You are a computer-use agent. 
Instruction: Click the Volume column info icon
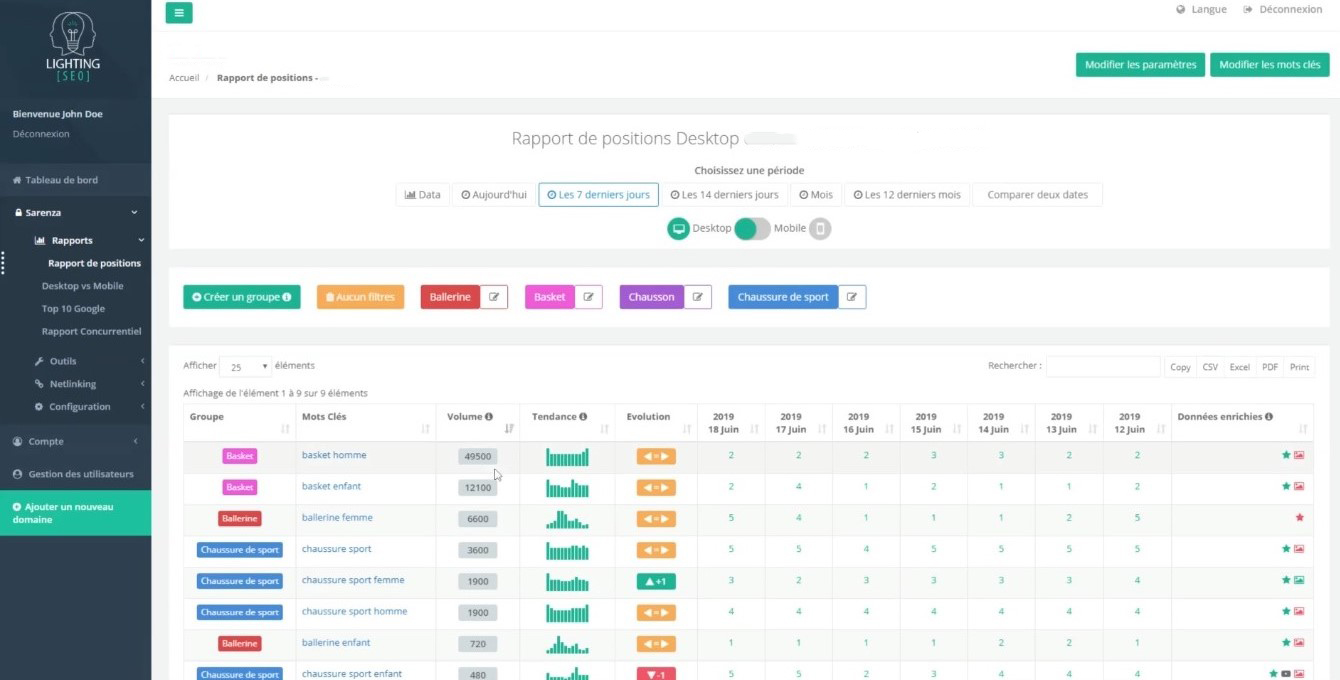click(489, 417)
